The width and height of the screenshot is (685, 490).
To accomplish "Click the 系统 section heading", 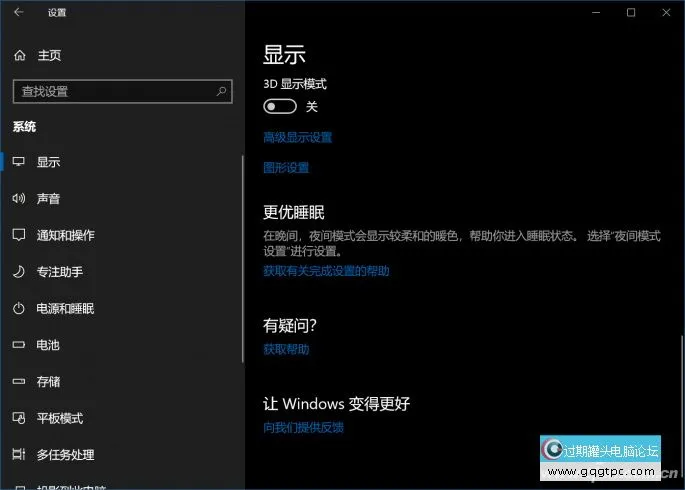I will pos(24,127).
